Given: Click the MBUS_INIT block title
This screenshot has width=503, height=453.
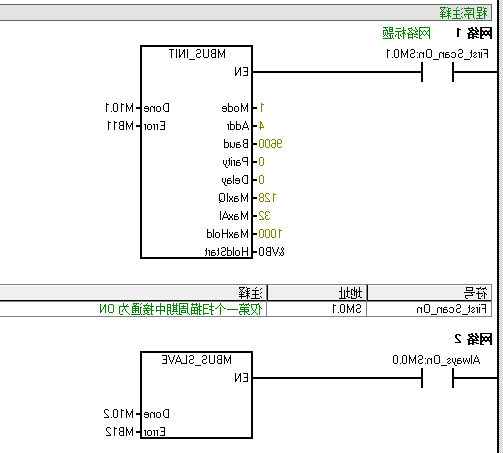Looking at the screenshot, I should click(x=197, y=54).
